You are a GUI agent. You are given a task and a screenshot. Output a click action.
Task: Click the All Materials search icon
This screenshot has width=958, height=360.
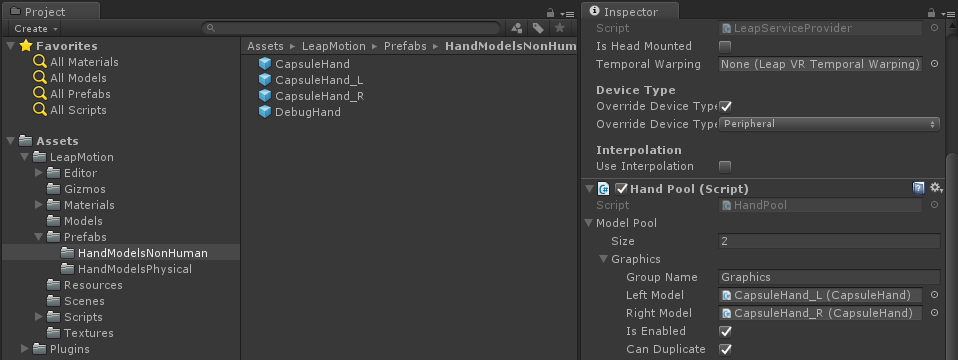40,62
